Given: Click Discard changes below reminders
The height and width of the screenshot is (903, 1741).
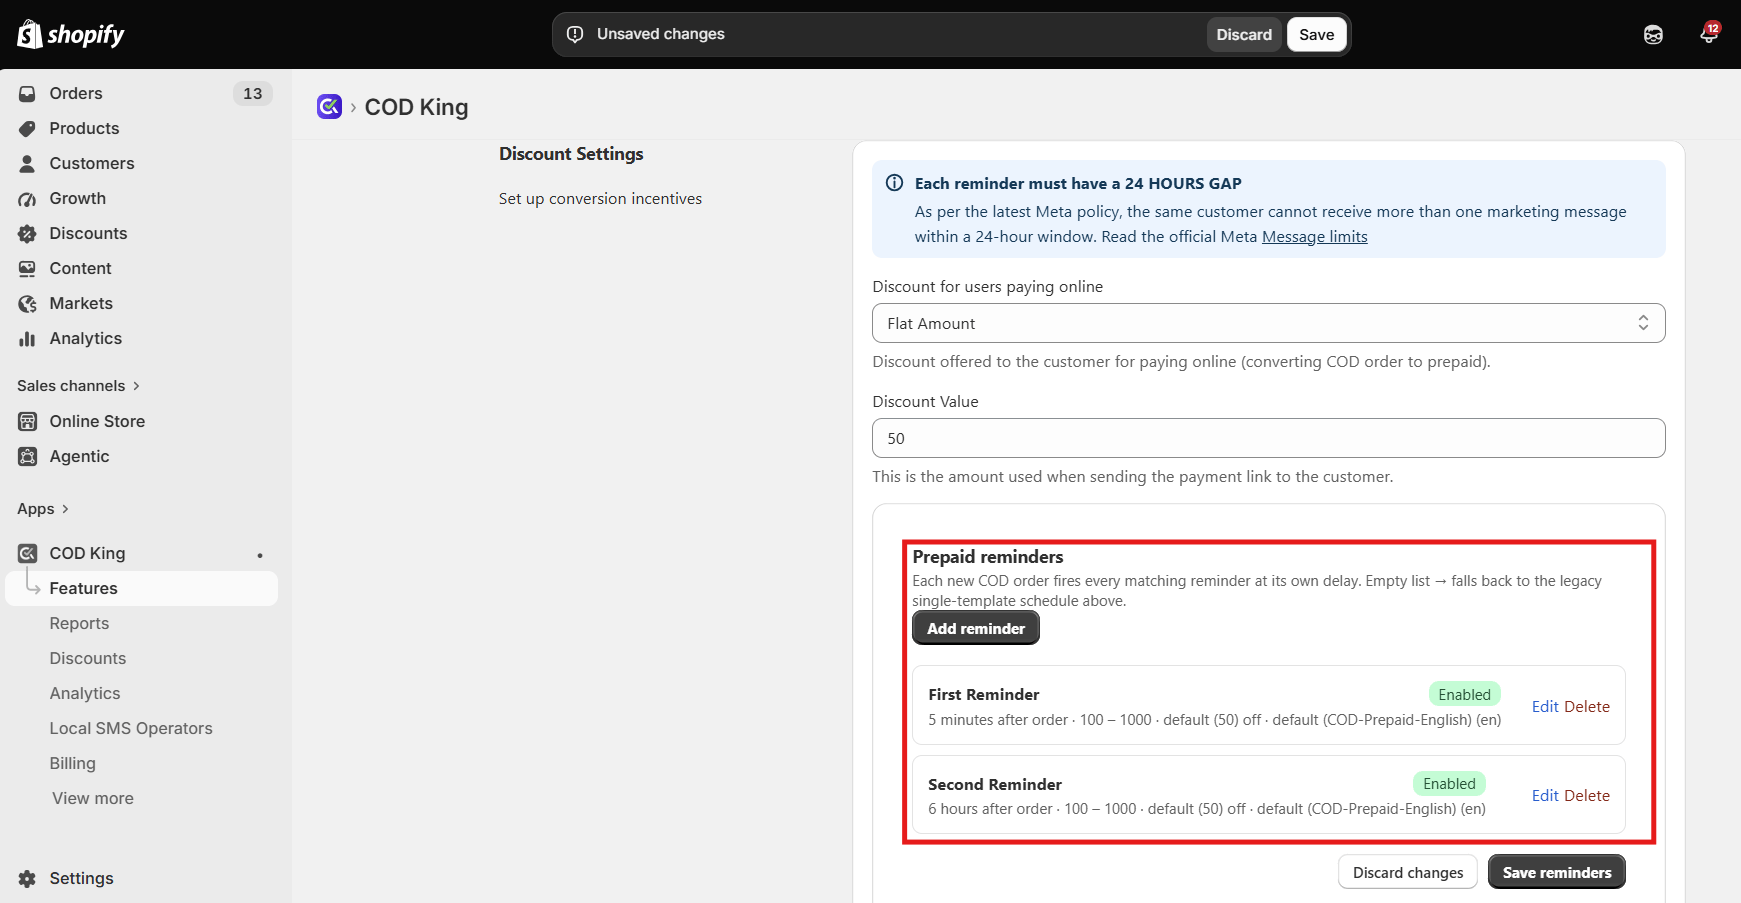Looking at the screenshot, I should (x=1408, y=872).
